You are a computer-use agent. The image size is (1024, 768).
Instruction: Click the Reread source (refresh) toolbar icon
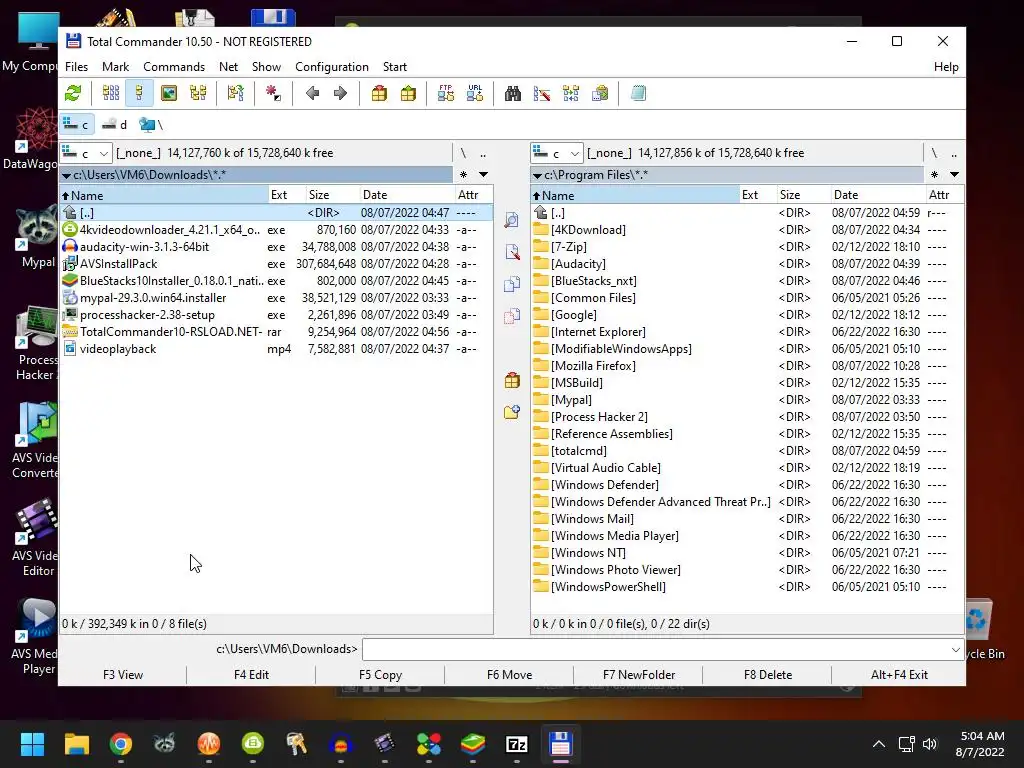(x=73, y=93)
